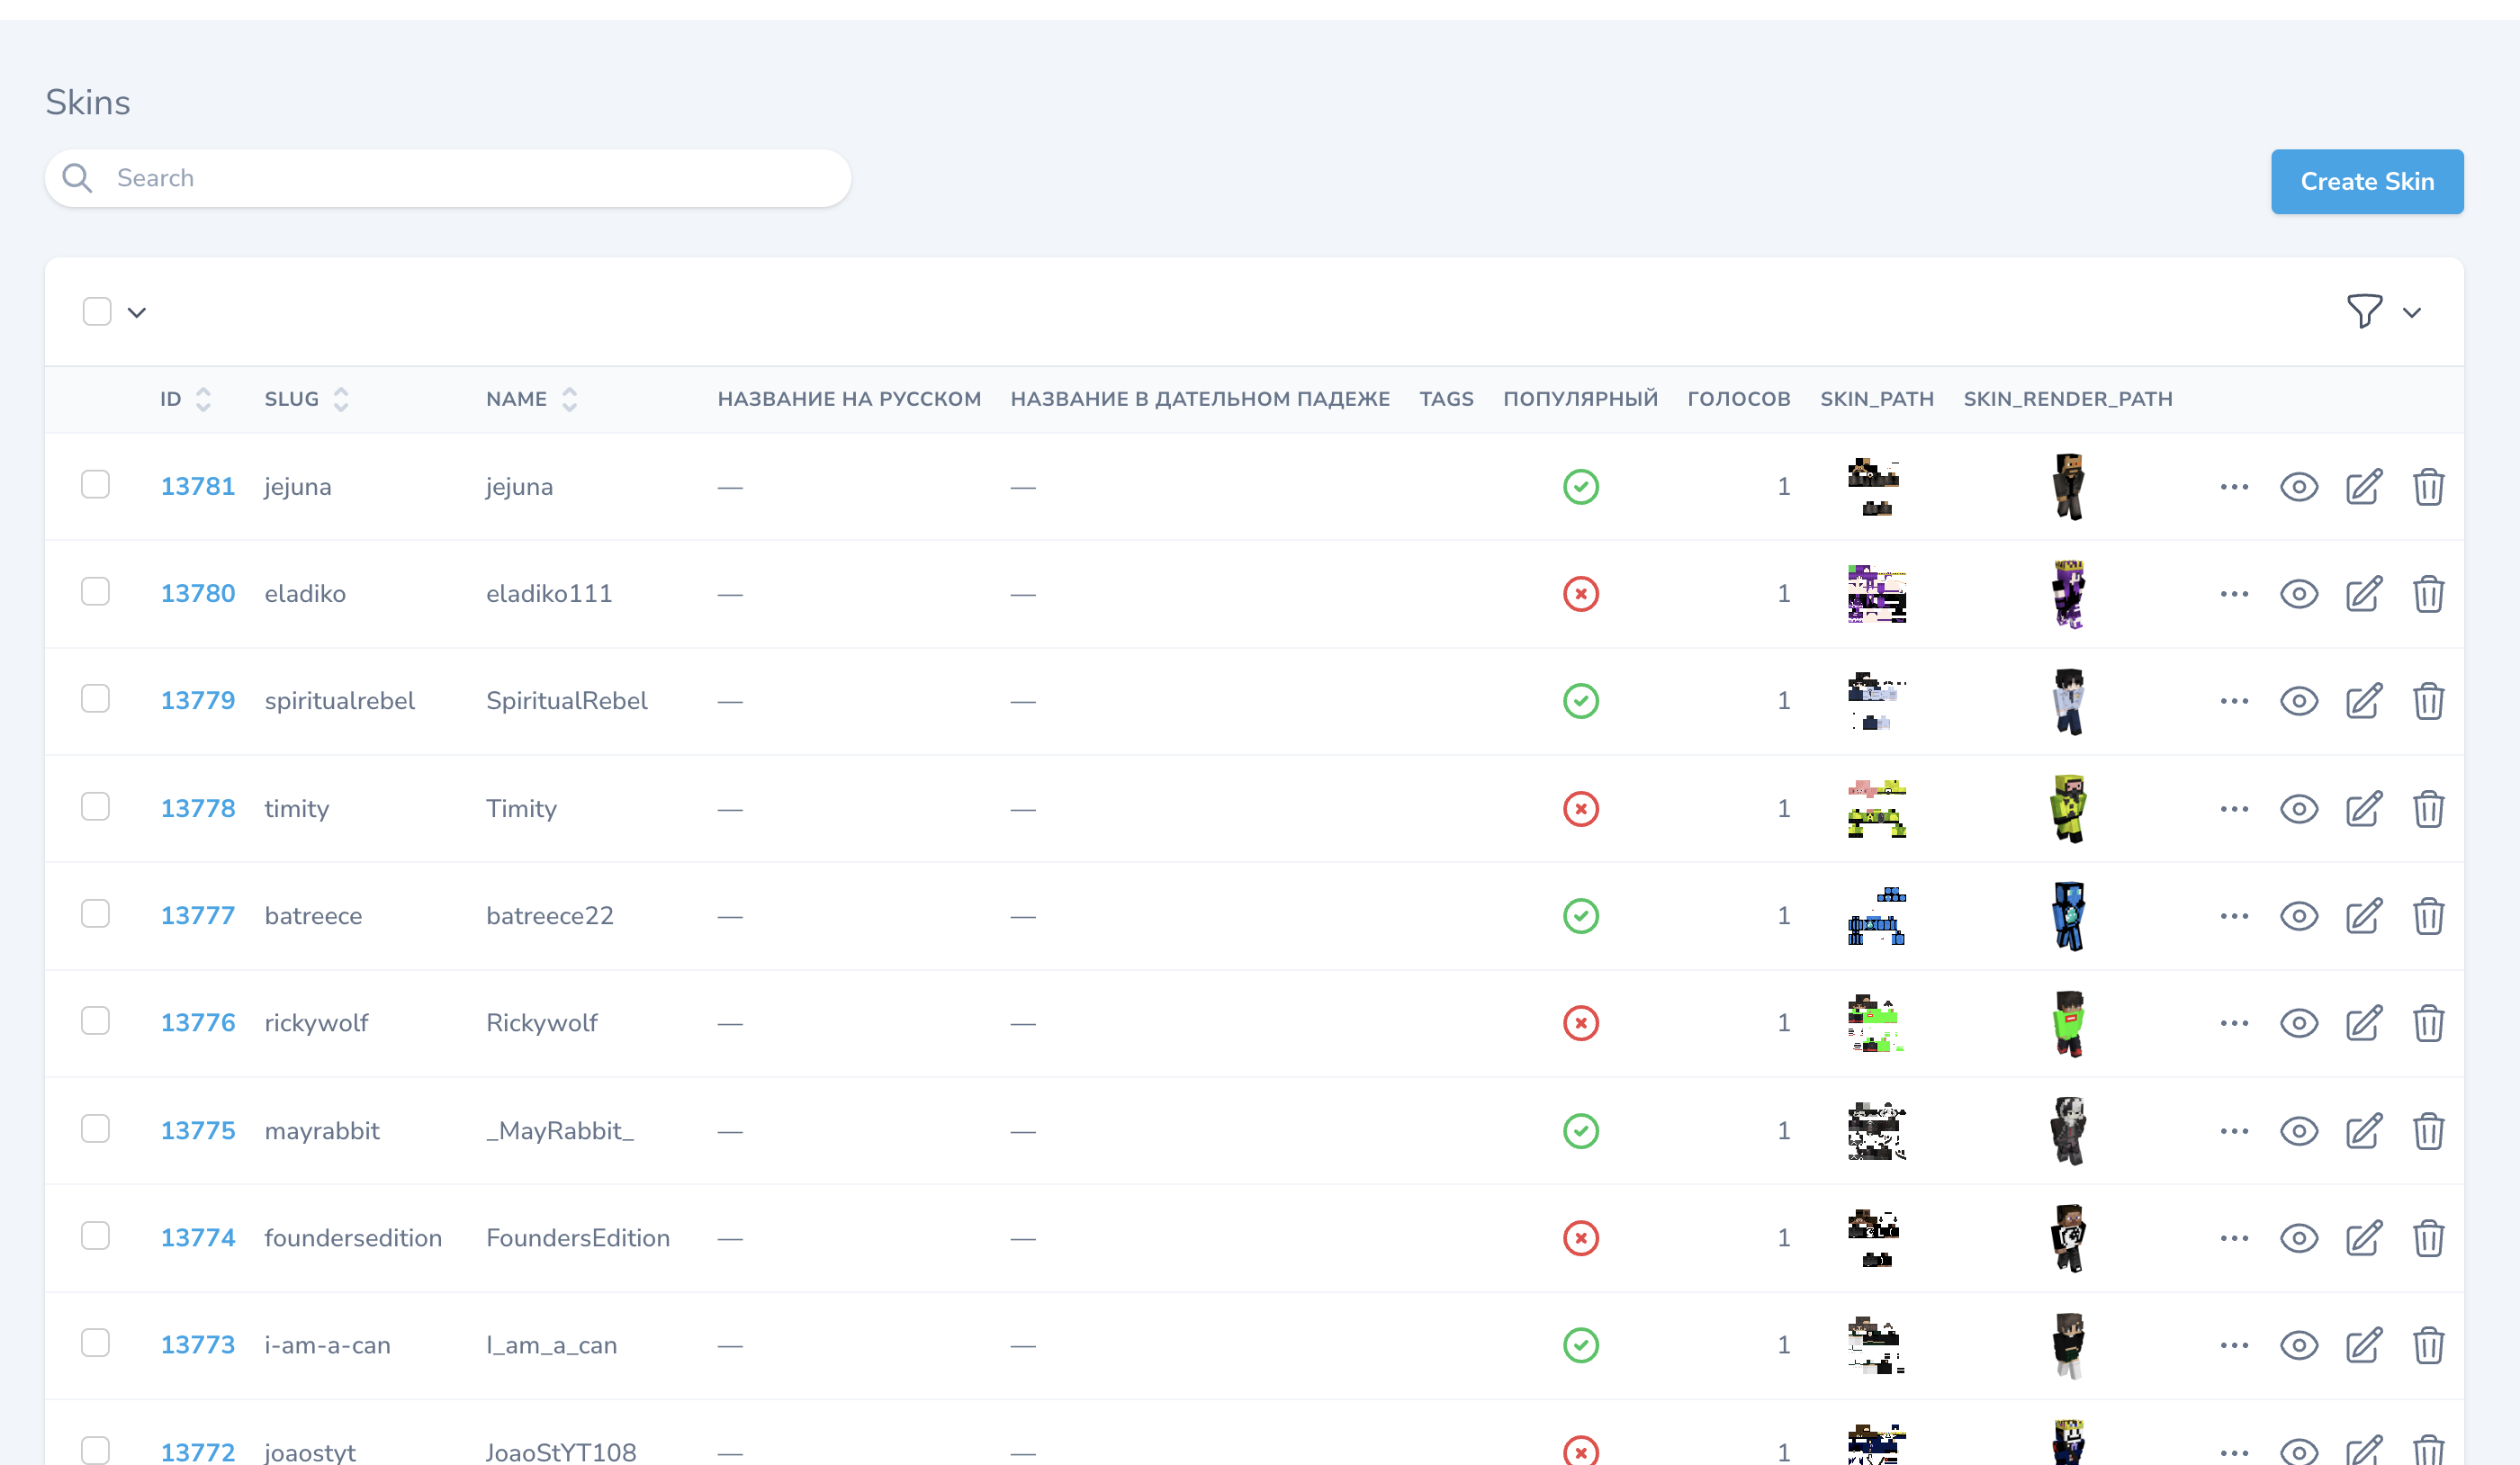Tick the rickywolf row checkbox

[95, 1020]
